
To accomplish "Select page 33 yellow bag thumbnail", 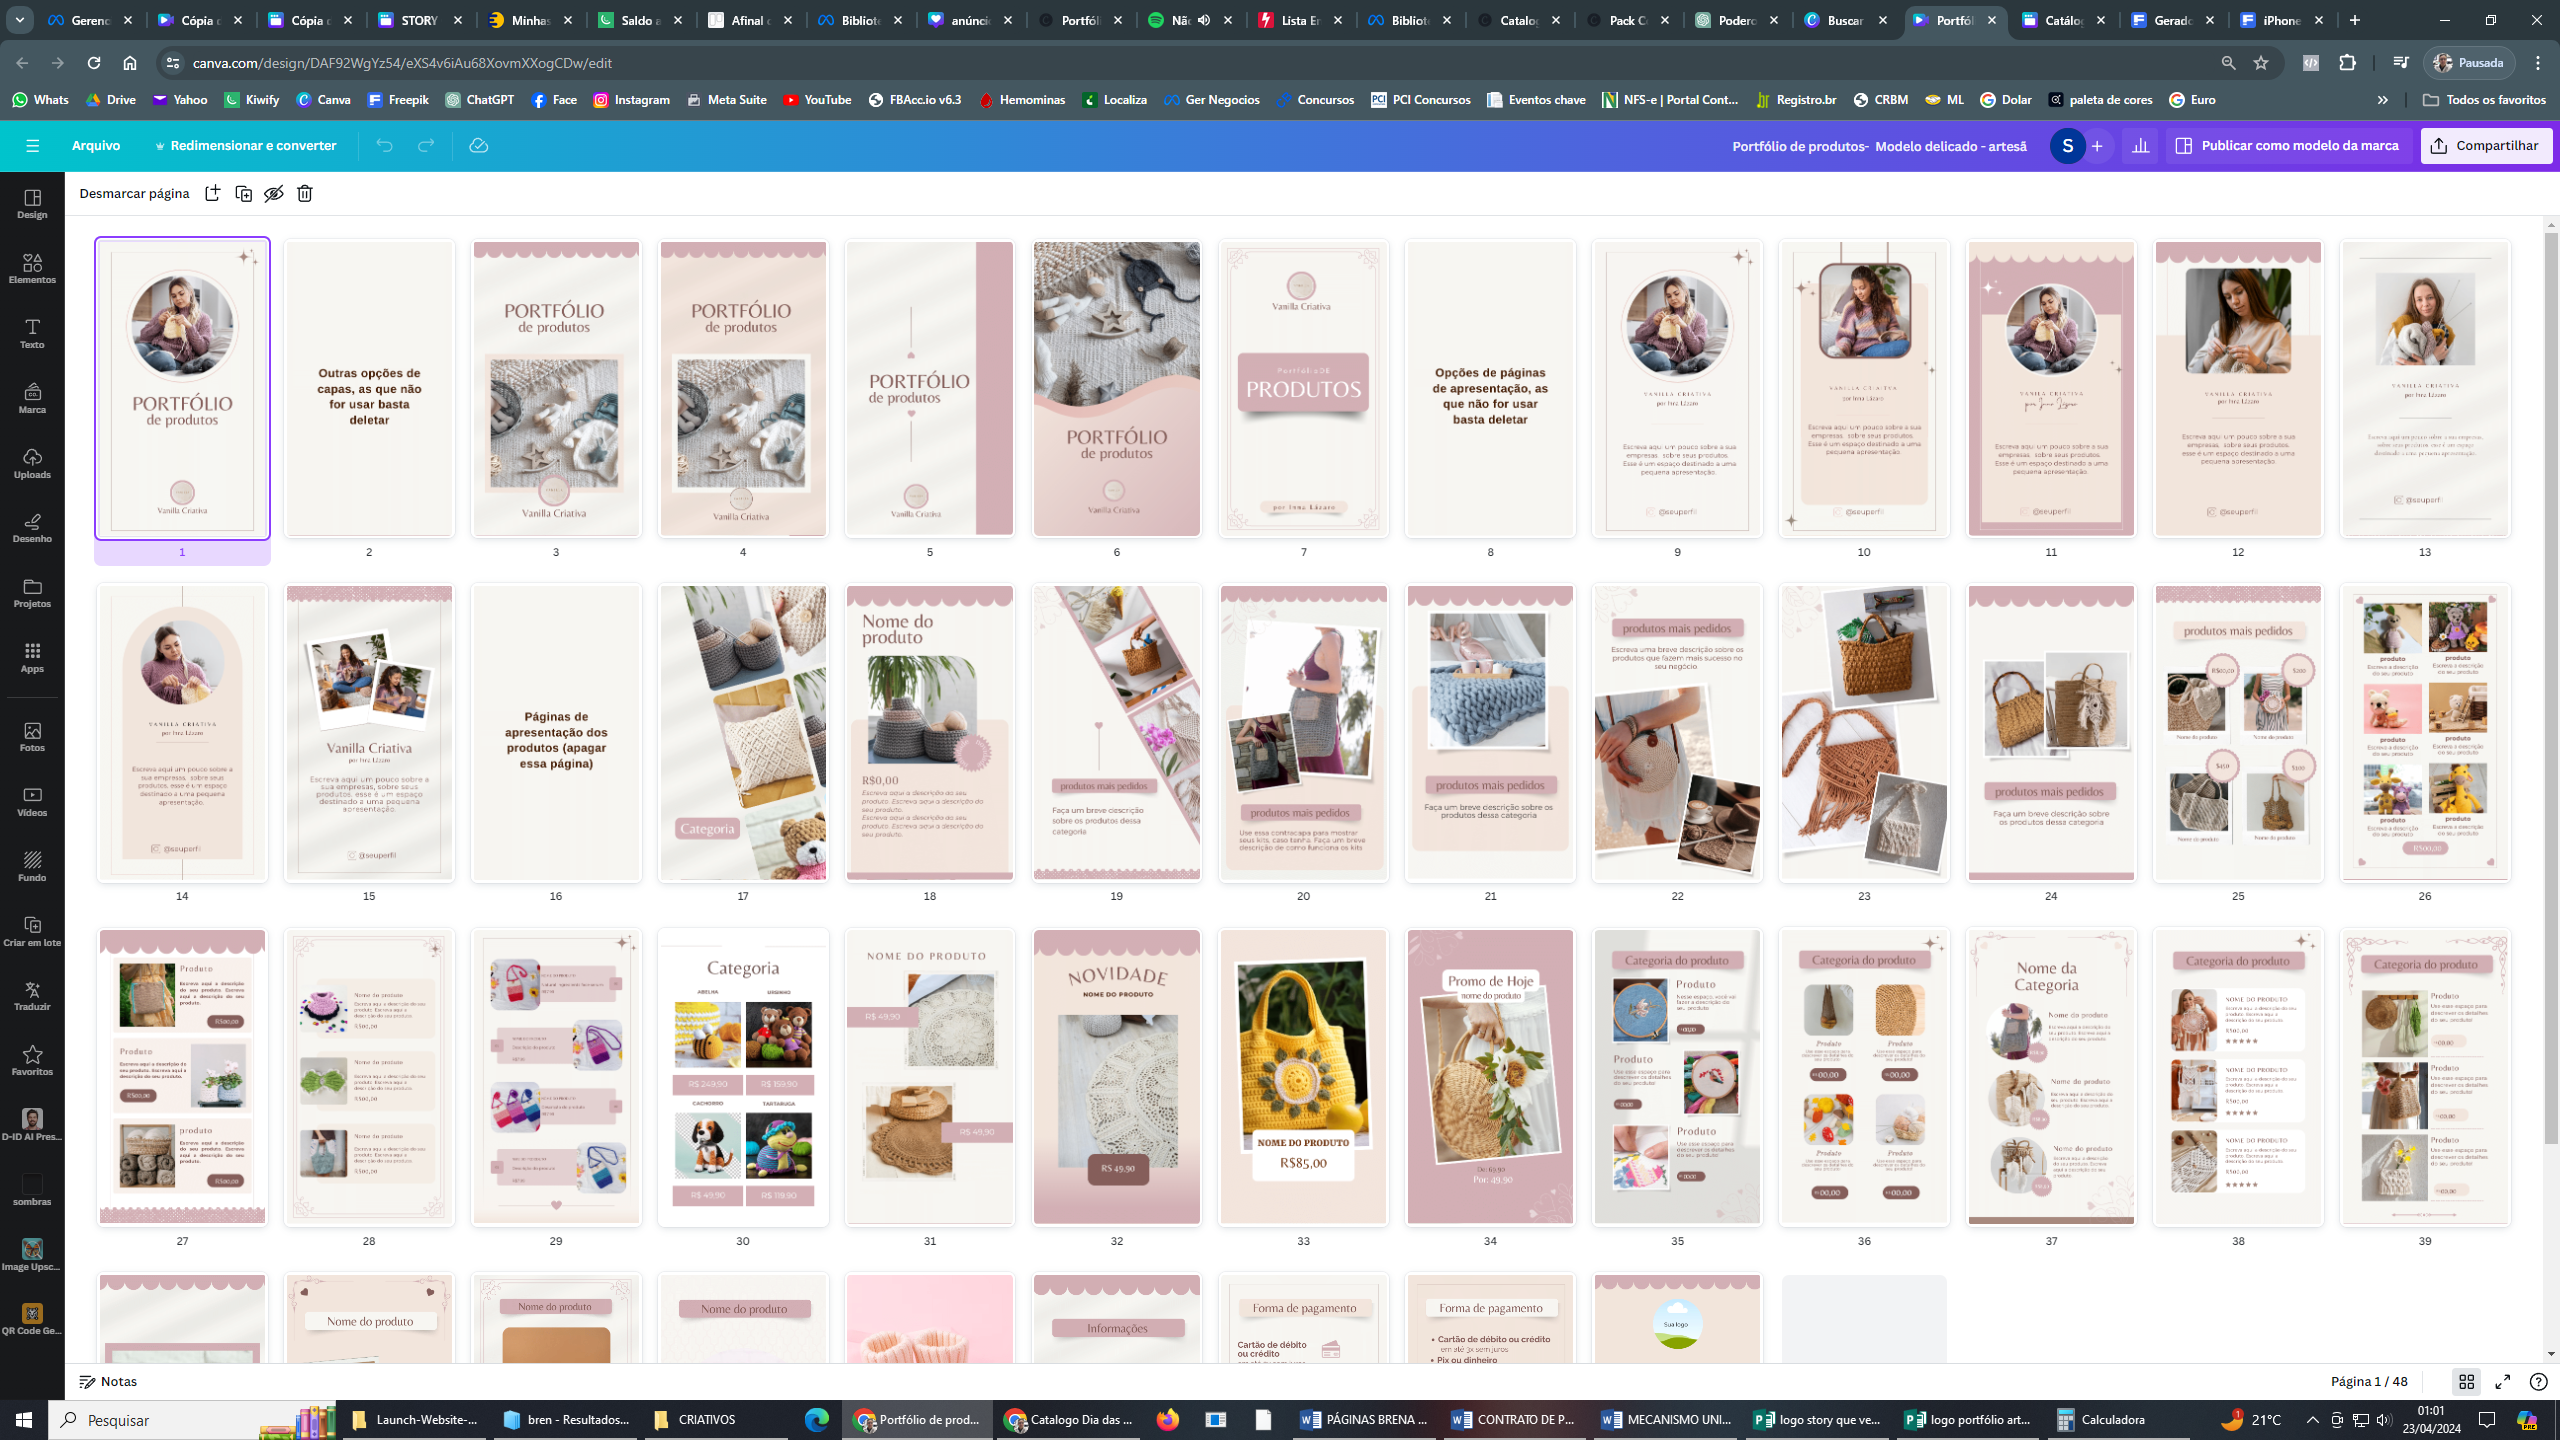I will coord(1303,1077).
